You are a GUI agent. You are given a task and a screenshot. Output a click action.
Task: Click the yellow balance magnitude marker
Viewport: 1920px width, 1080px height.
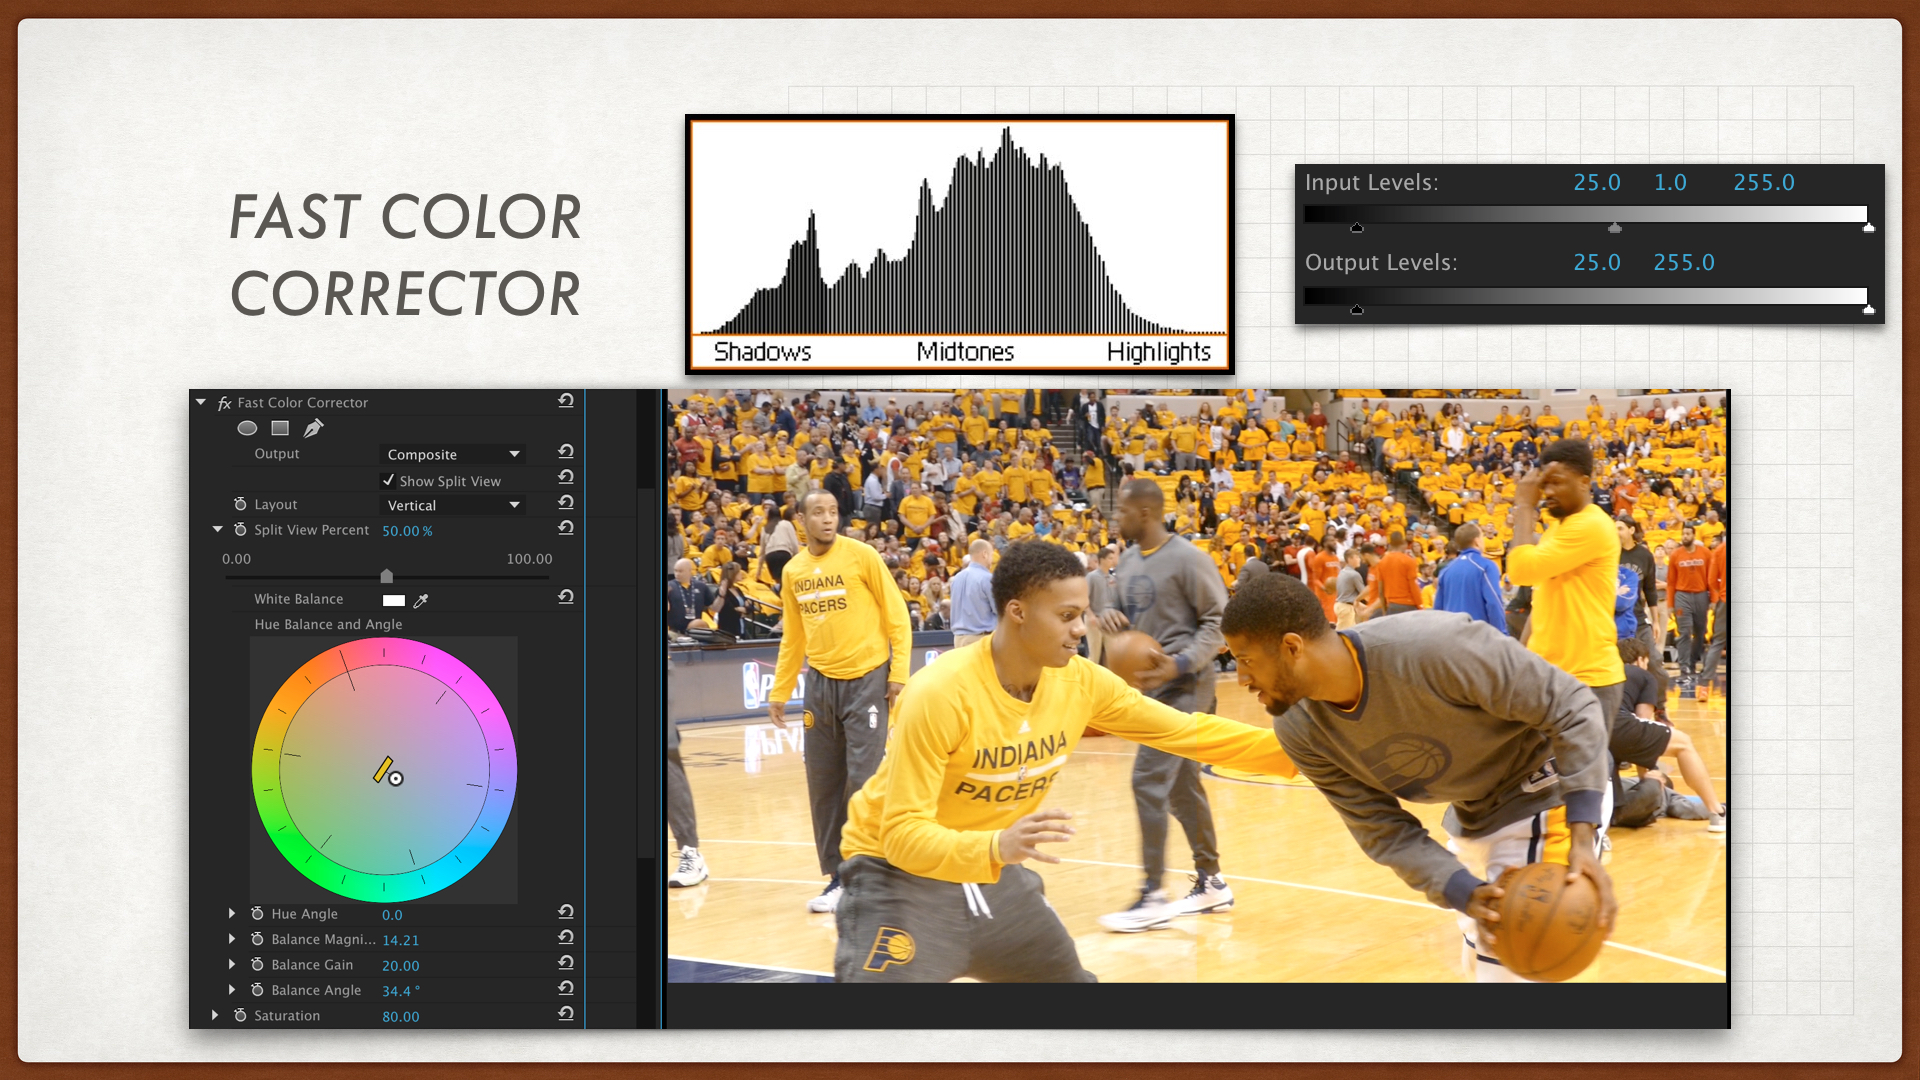point(382,769)
